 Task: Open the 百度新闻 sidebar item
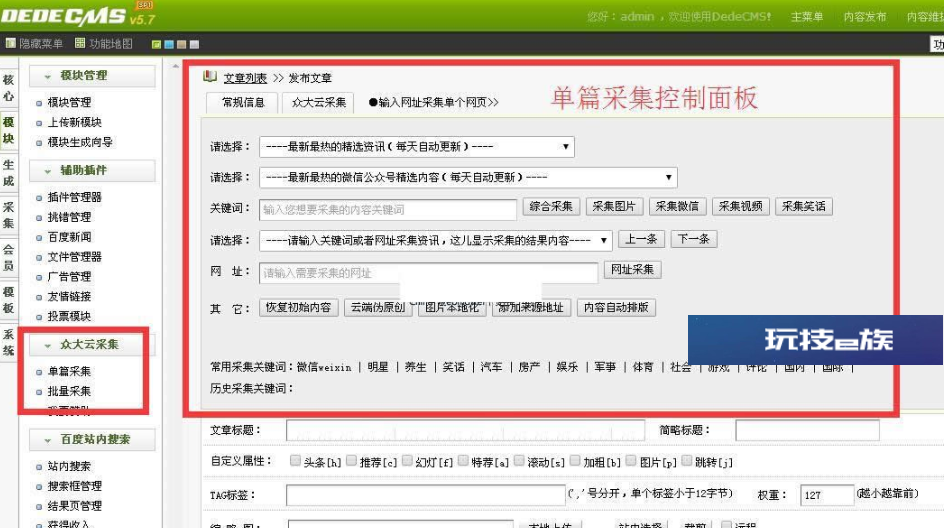coord(69,237)
